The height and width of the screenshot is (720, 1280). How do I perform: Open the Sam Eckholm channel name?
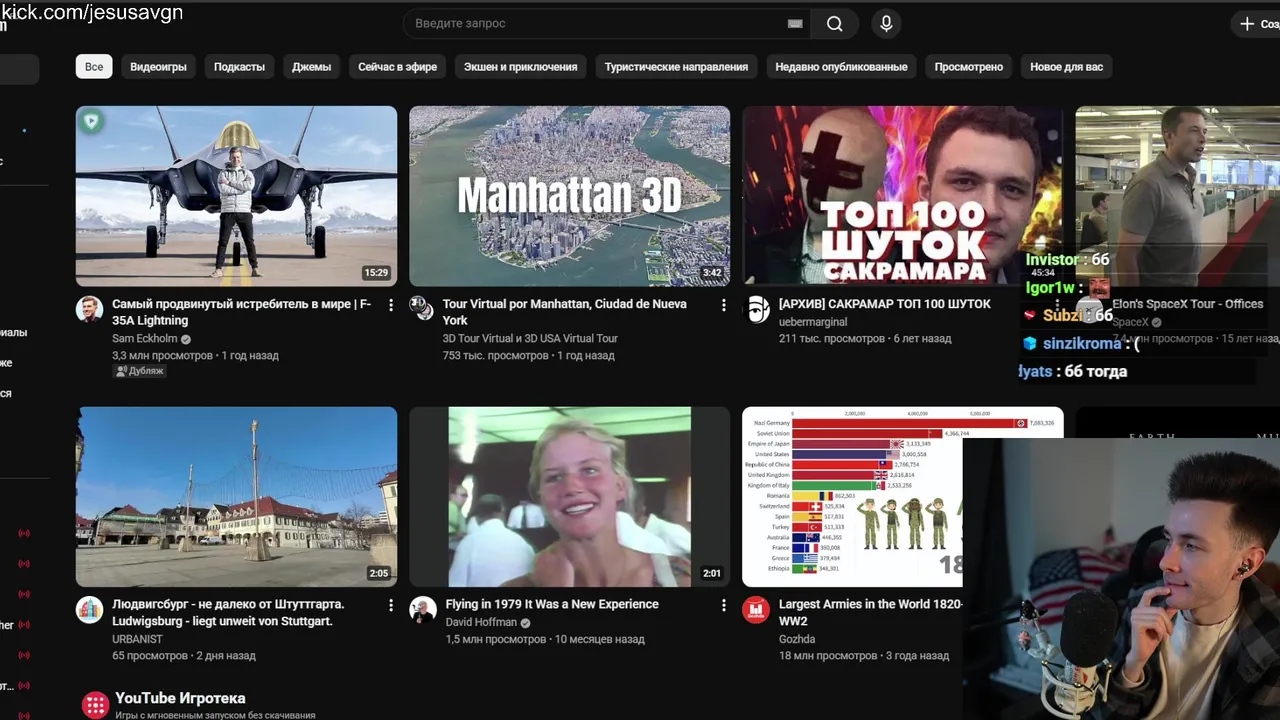pyautogui.click(x=144, y=338)
